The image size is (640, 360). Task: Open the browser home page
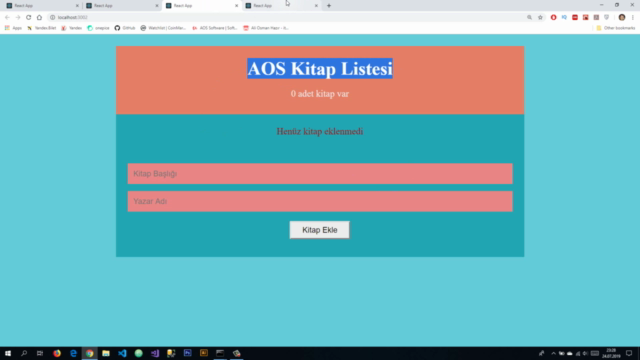(39, 17)
